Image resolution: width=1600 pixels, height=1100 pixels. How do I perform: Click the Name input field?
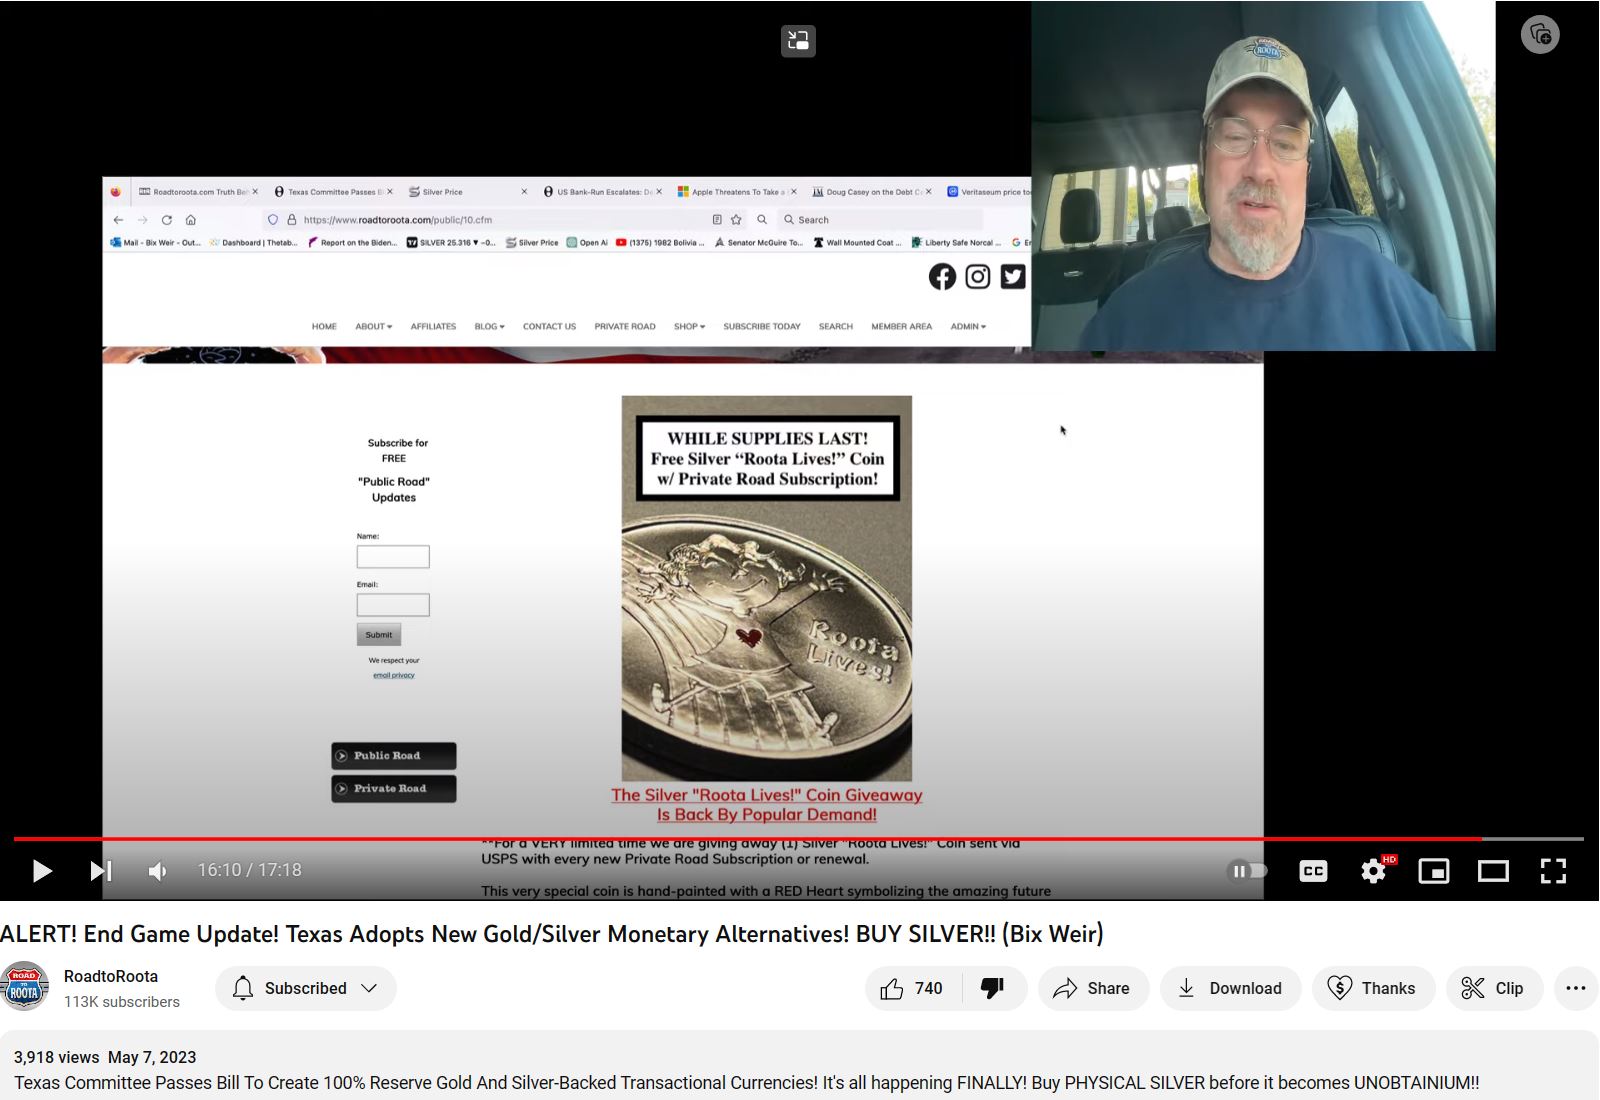click(393, 557)
